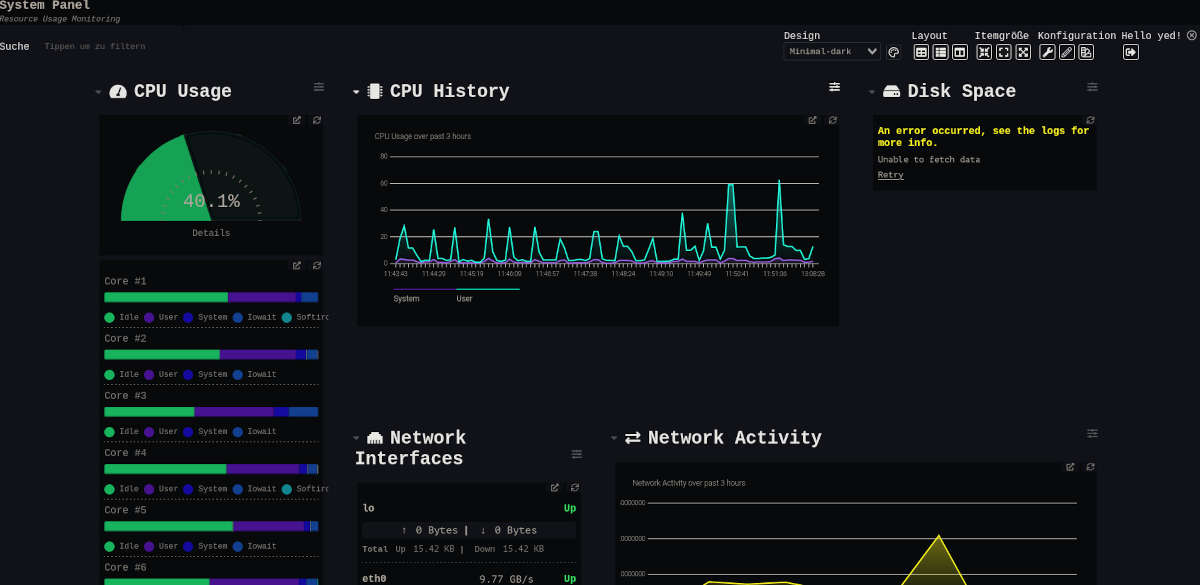The image size is (1200, 585).
Task: Click the Resource Usage Monitoring subtitle
Action: click(60, 19)
